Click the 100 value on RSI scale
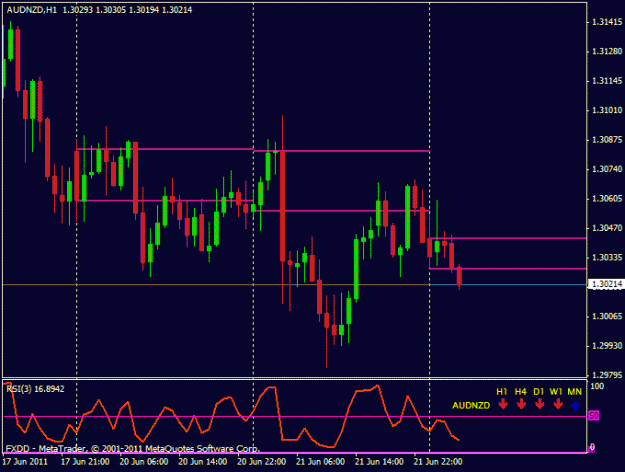This screenshot has height=472, width=625. point(597,386)
